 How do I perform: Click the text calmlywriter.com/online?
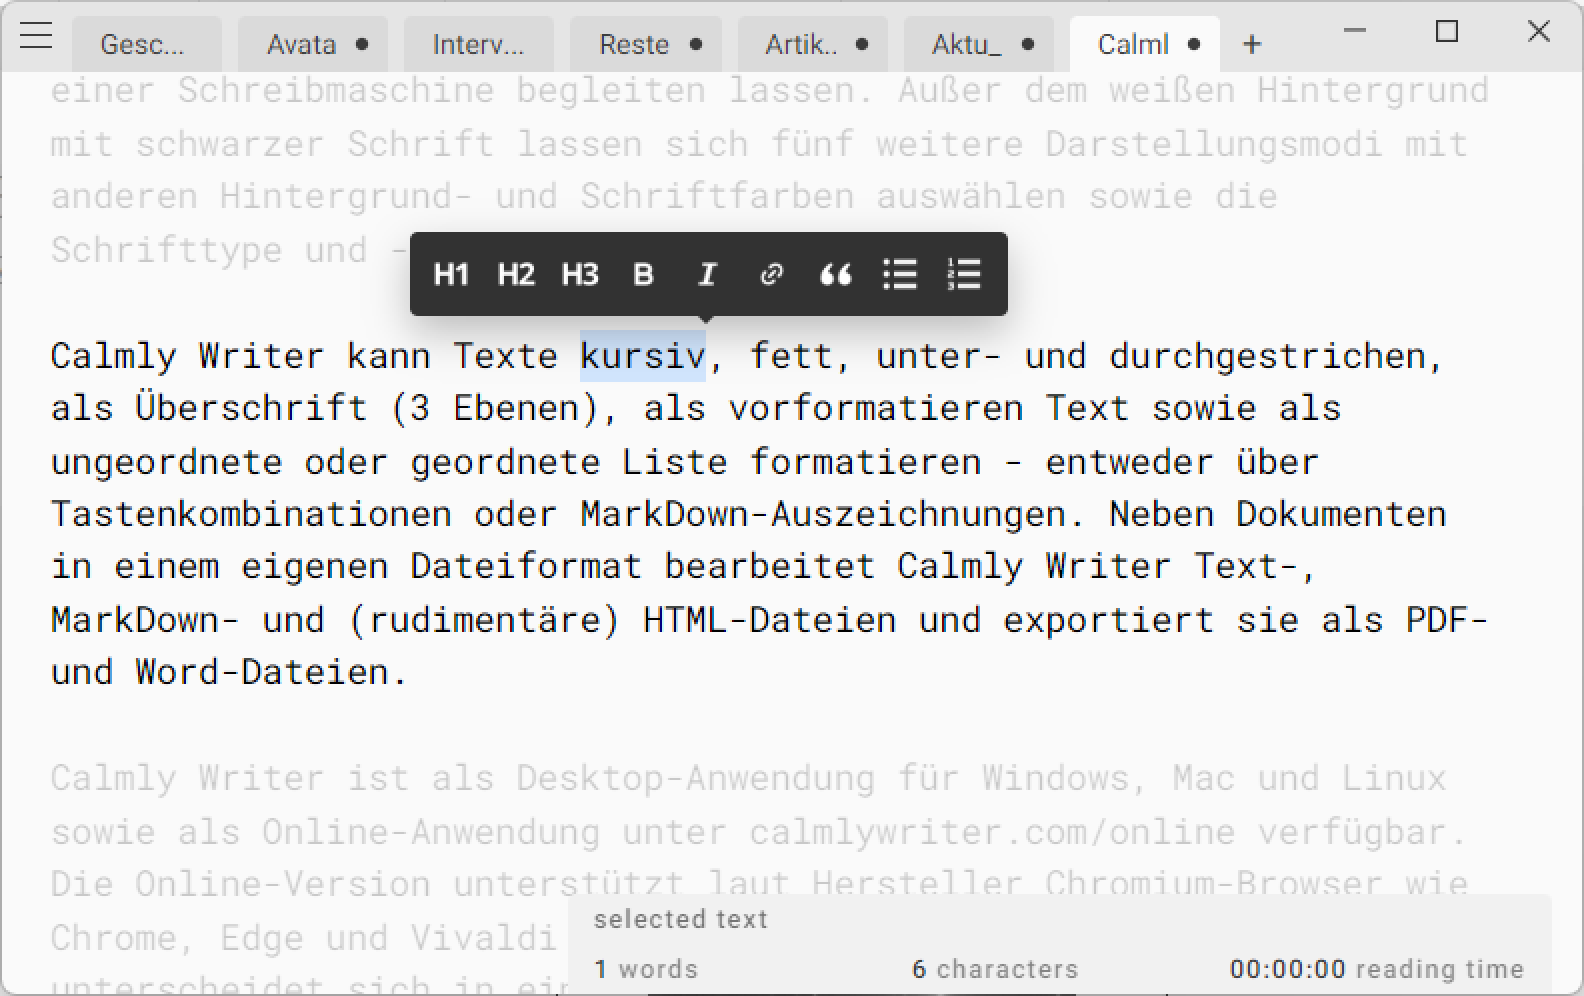(x=992, y=832)
